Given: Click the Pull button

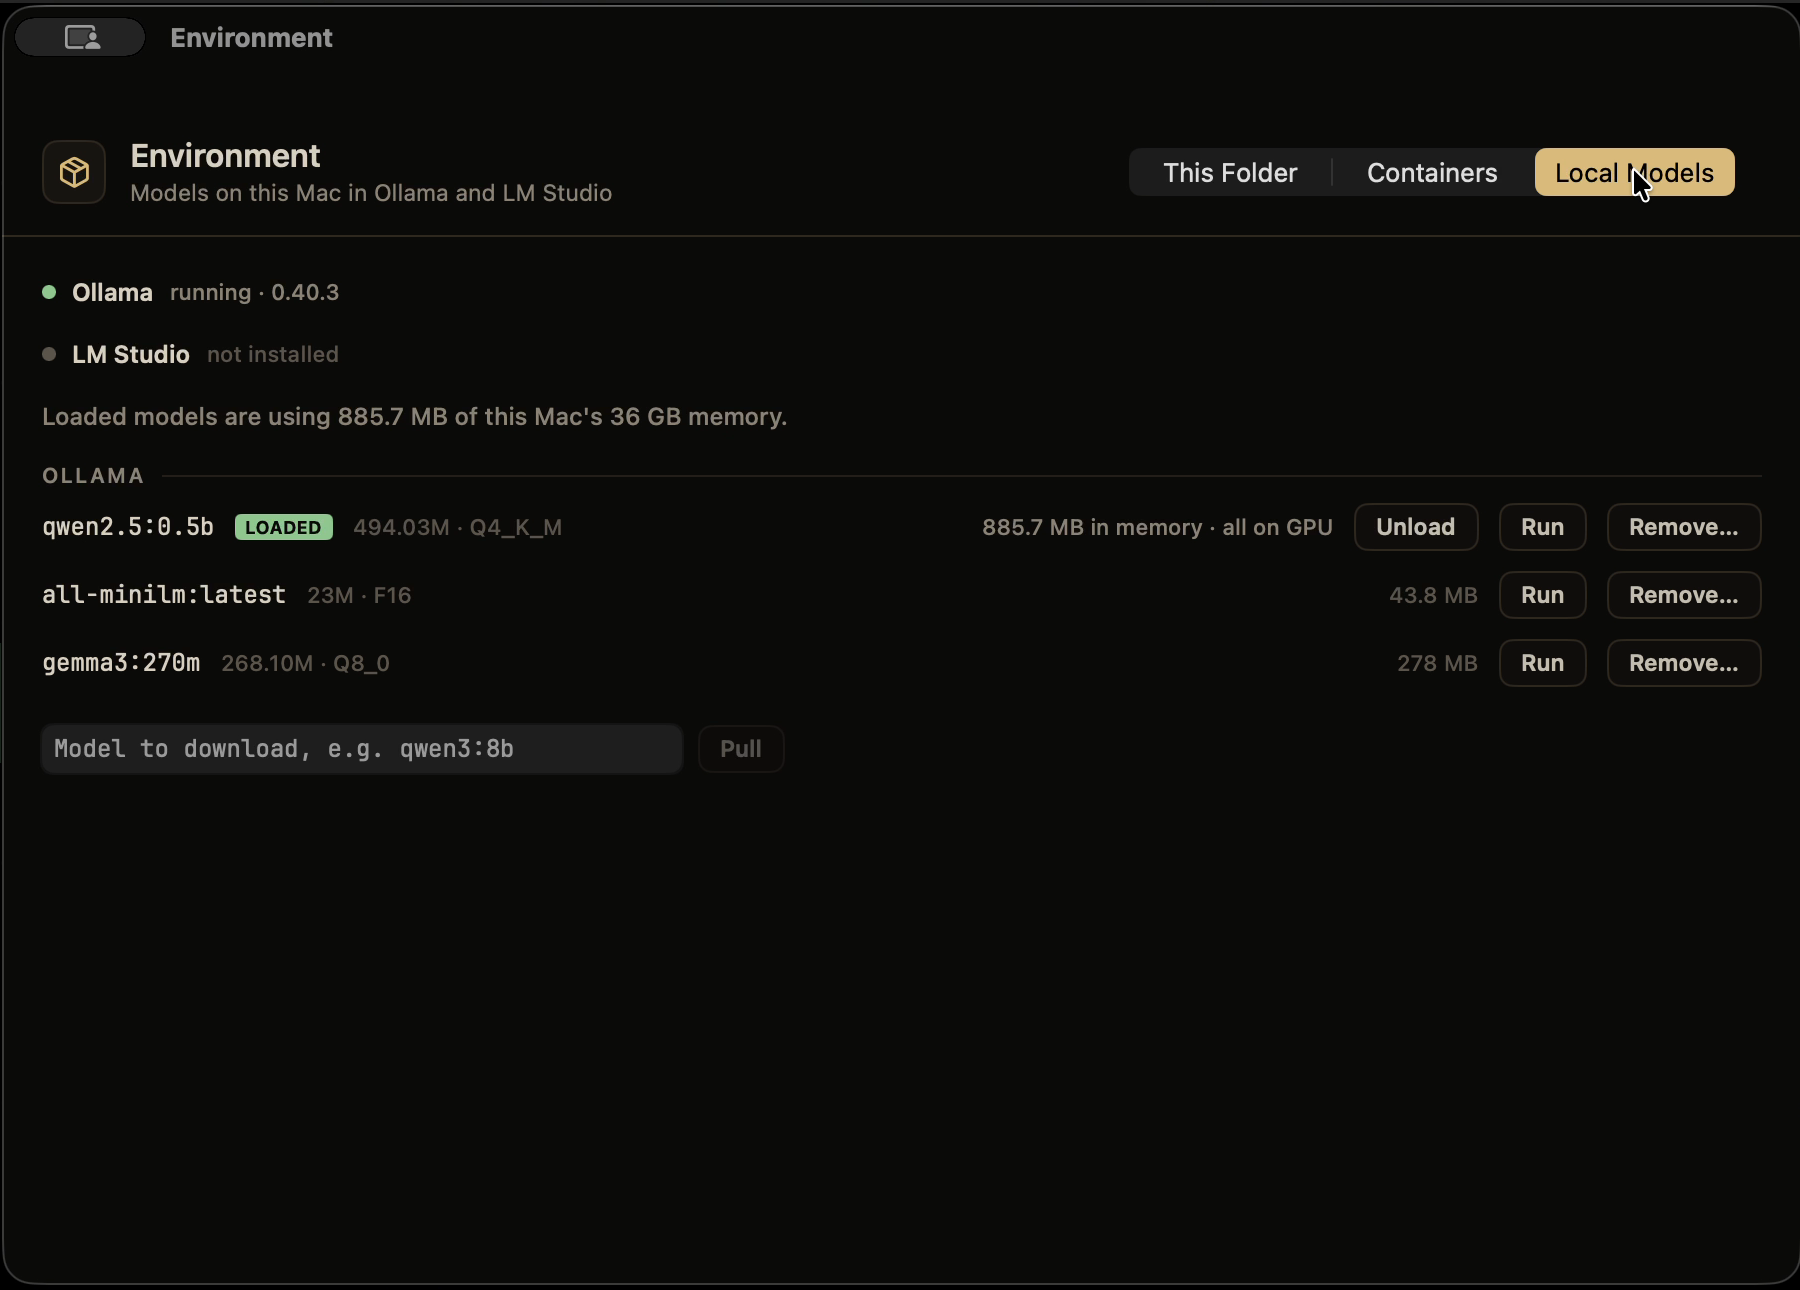Looking at the screenshot, I should (x=741, y=749).
